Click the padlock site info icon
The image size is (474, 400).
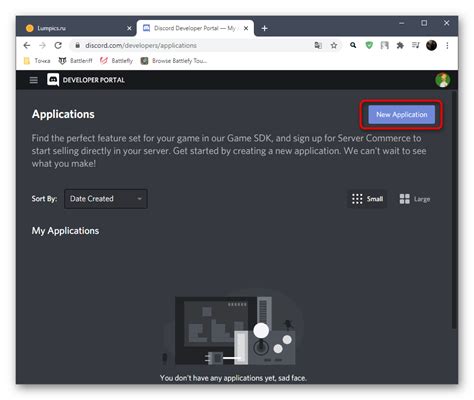pyautogui.click(x=77, y=45)
